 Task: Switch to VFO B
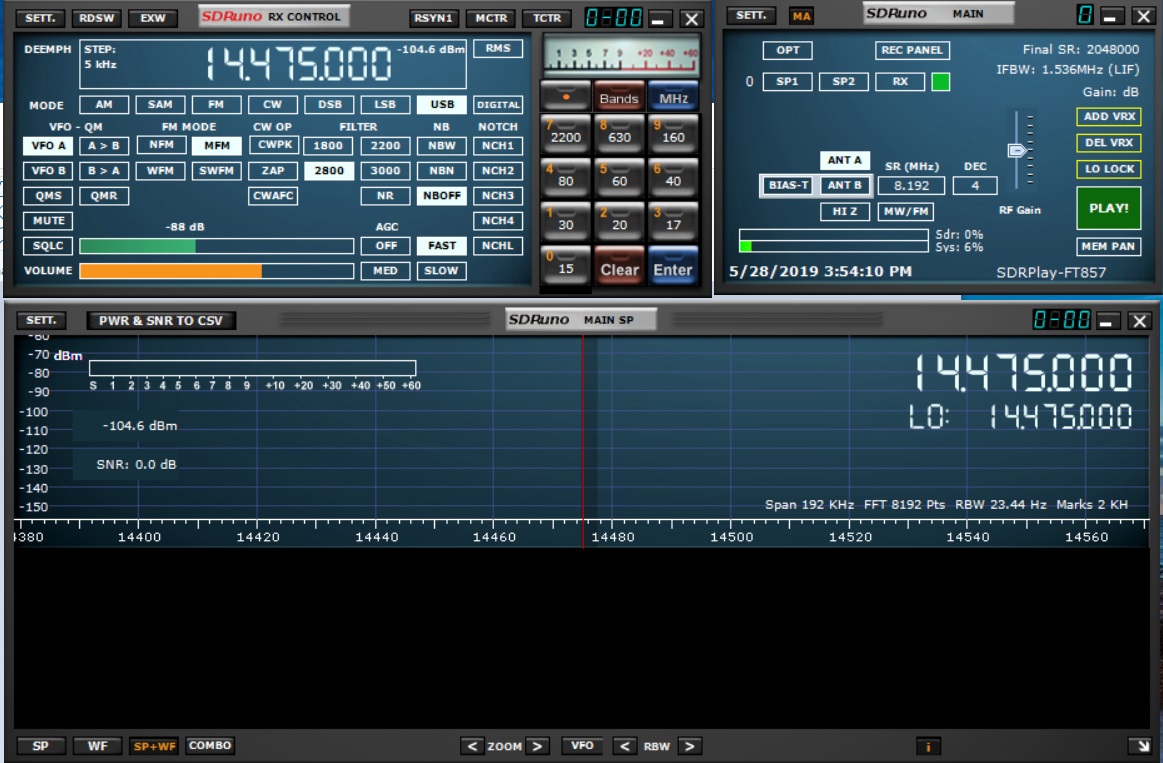pos(48,171)
